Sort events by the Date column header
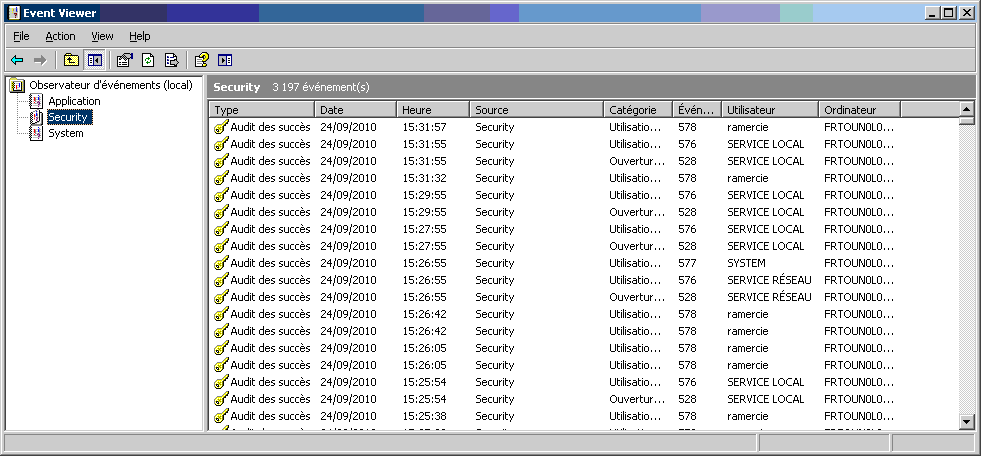The image size is (981, 456). pyautogui.click(x=355, y=110)
